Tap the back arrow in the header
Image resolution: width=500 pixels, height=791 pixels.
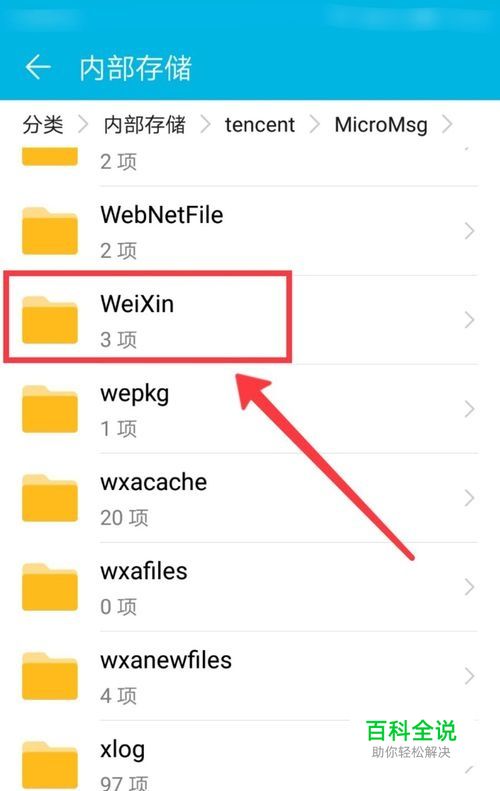[38, 67]
